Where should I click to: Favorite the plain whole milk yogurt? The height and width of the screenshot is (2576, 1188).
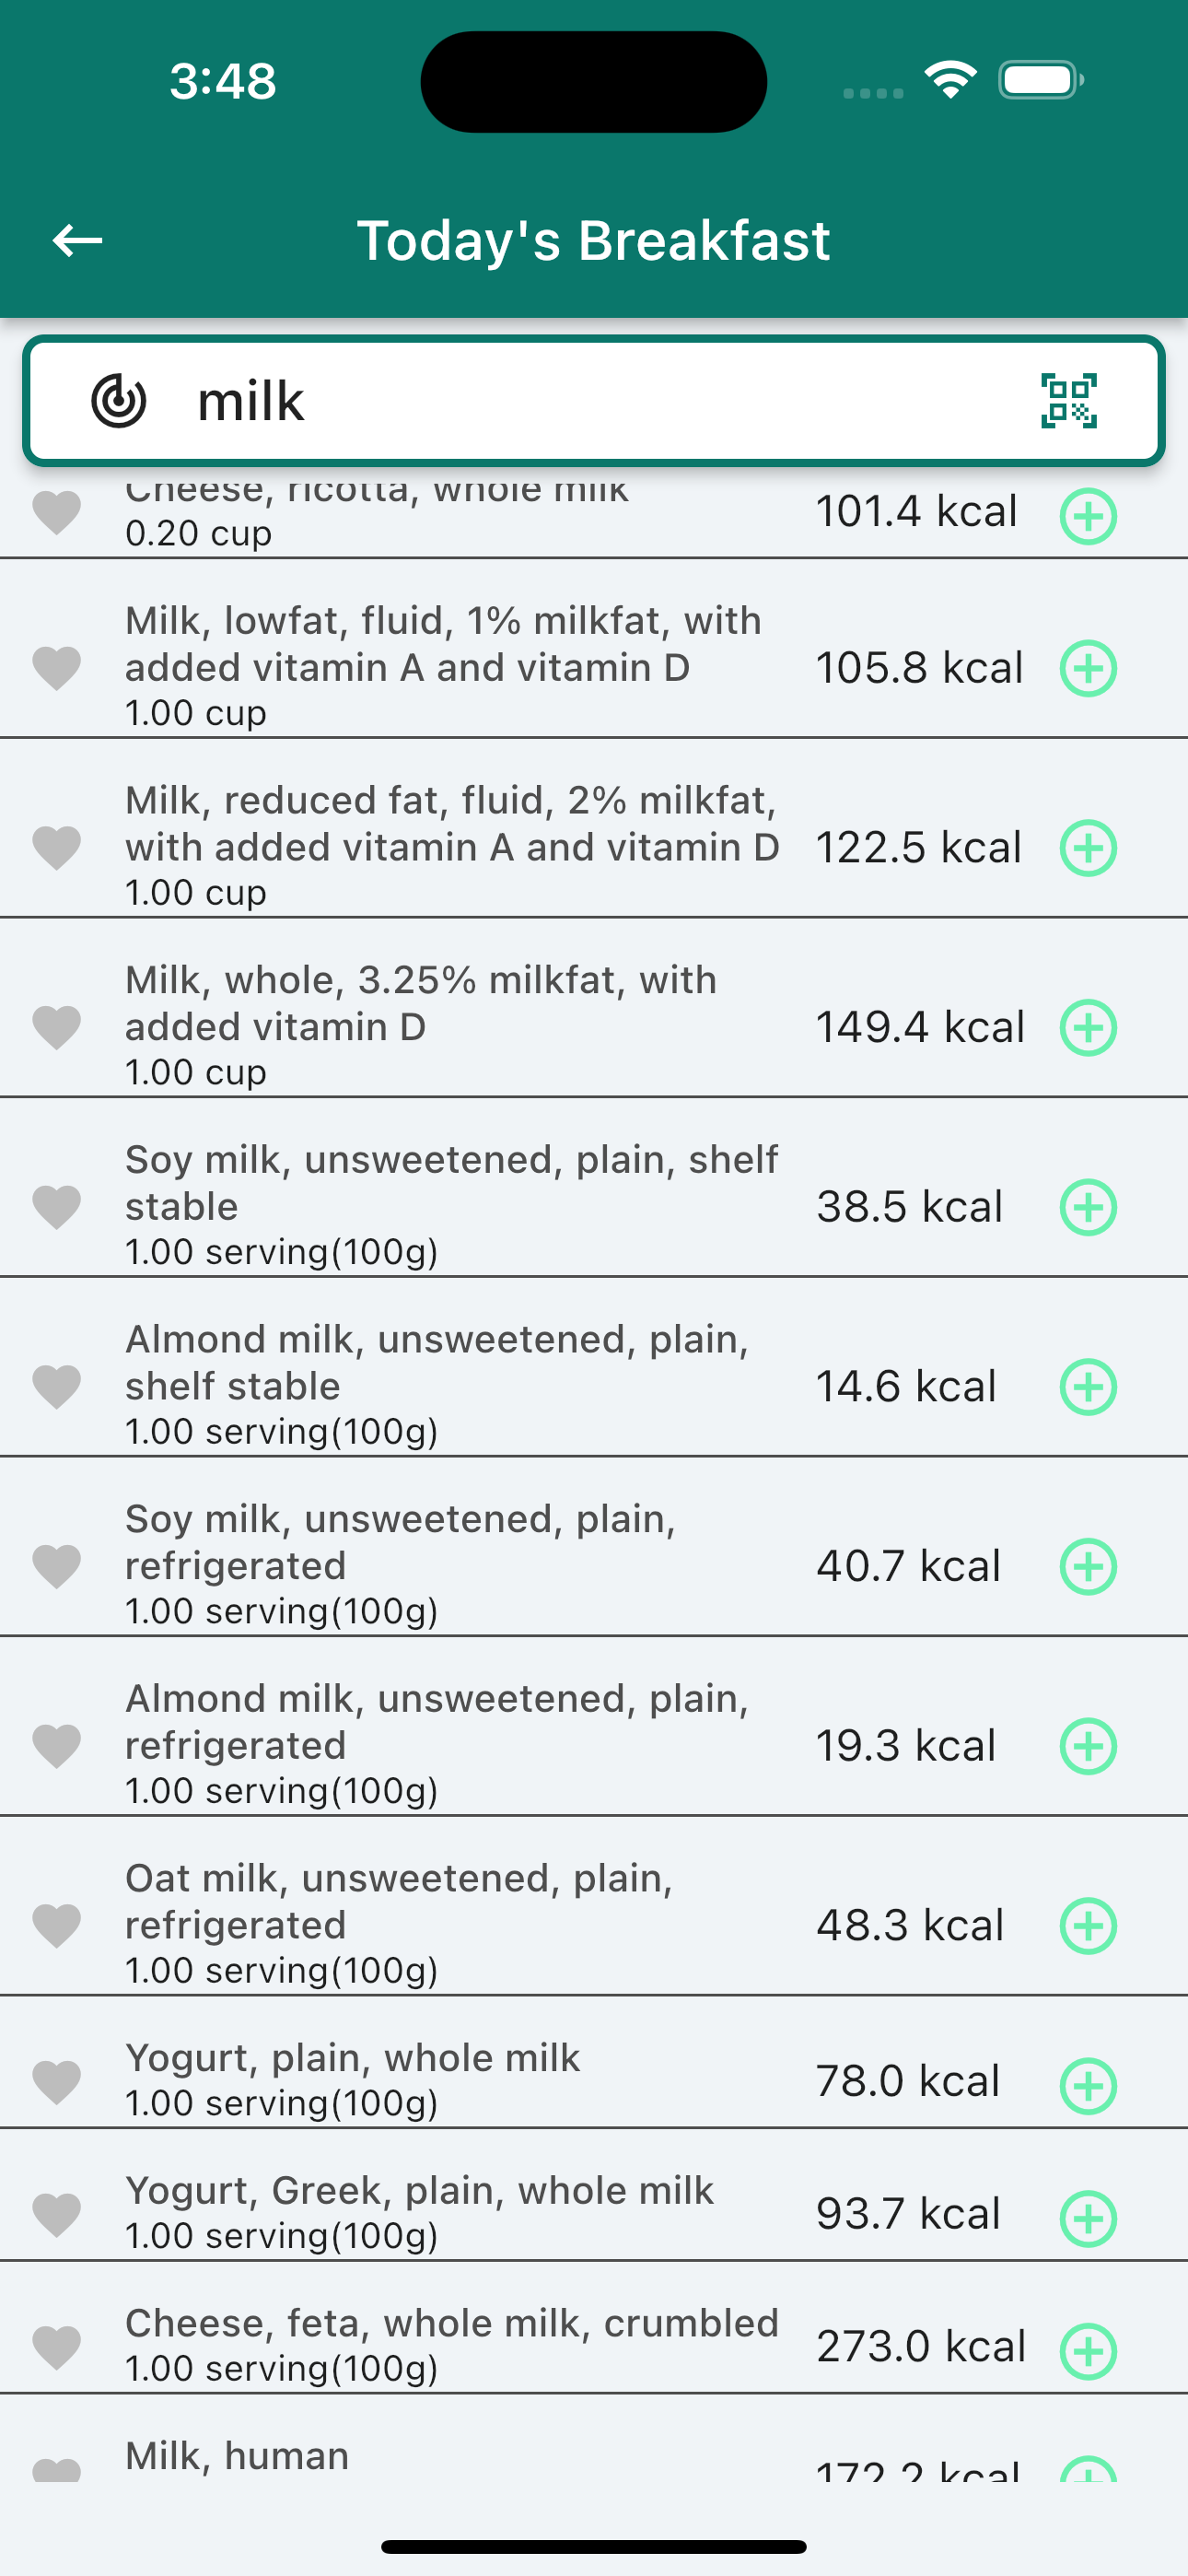pyautogui.click(x=57, y=2082)
